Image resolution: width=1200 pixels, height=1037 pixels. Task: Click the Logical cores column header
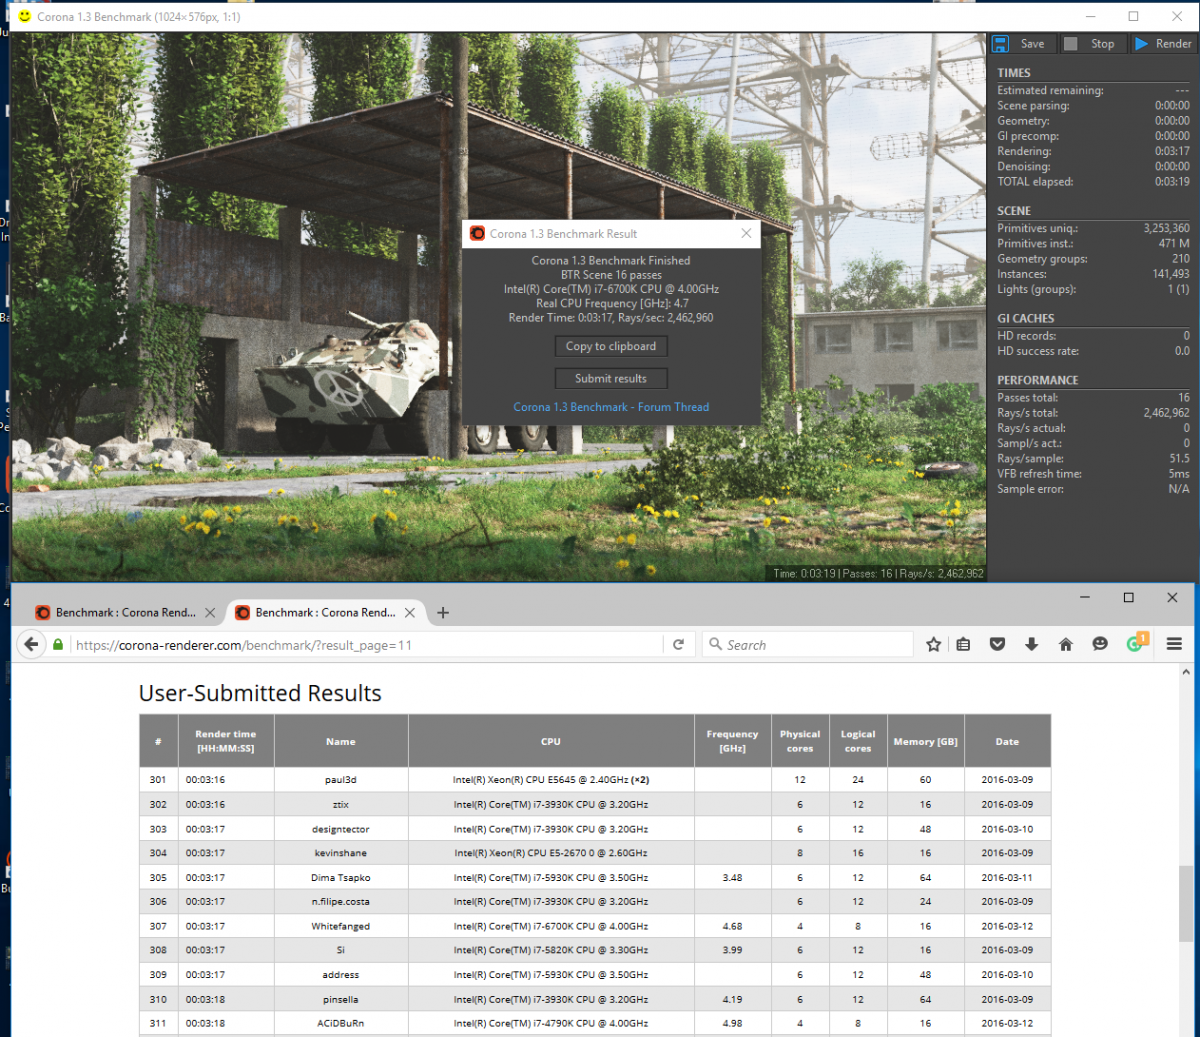tap(858, 741)
